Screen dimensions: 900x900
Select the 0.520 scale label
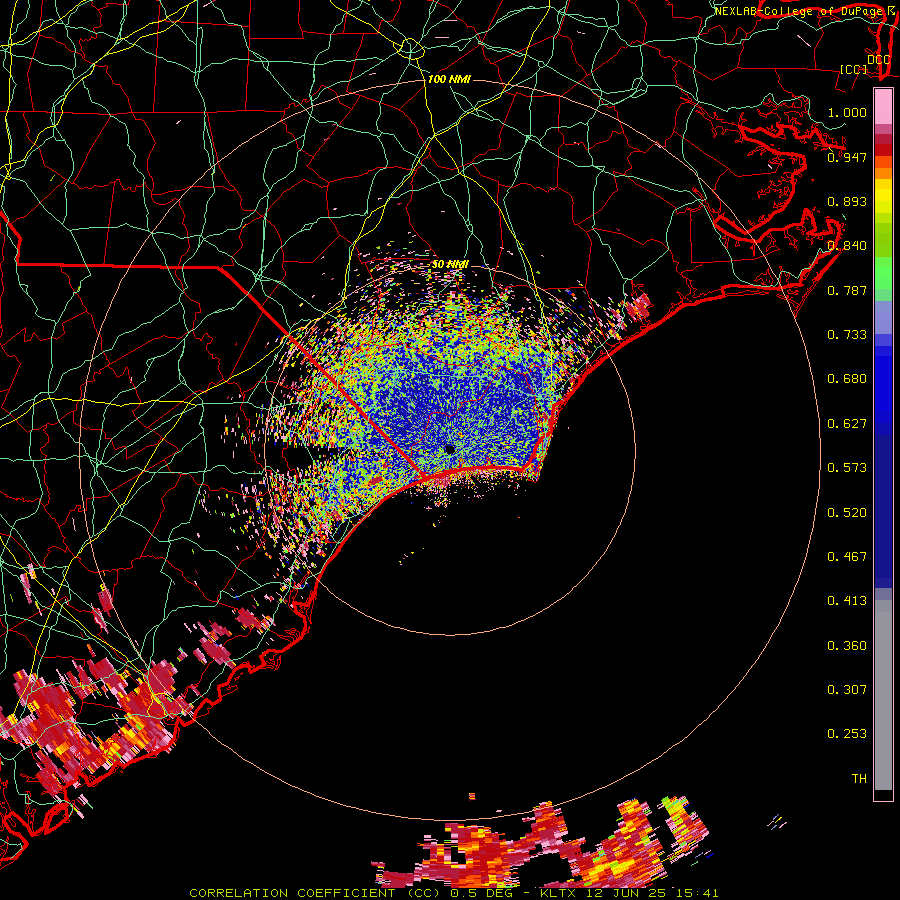(x=847, y=513)
